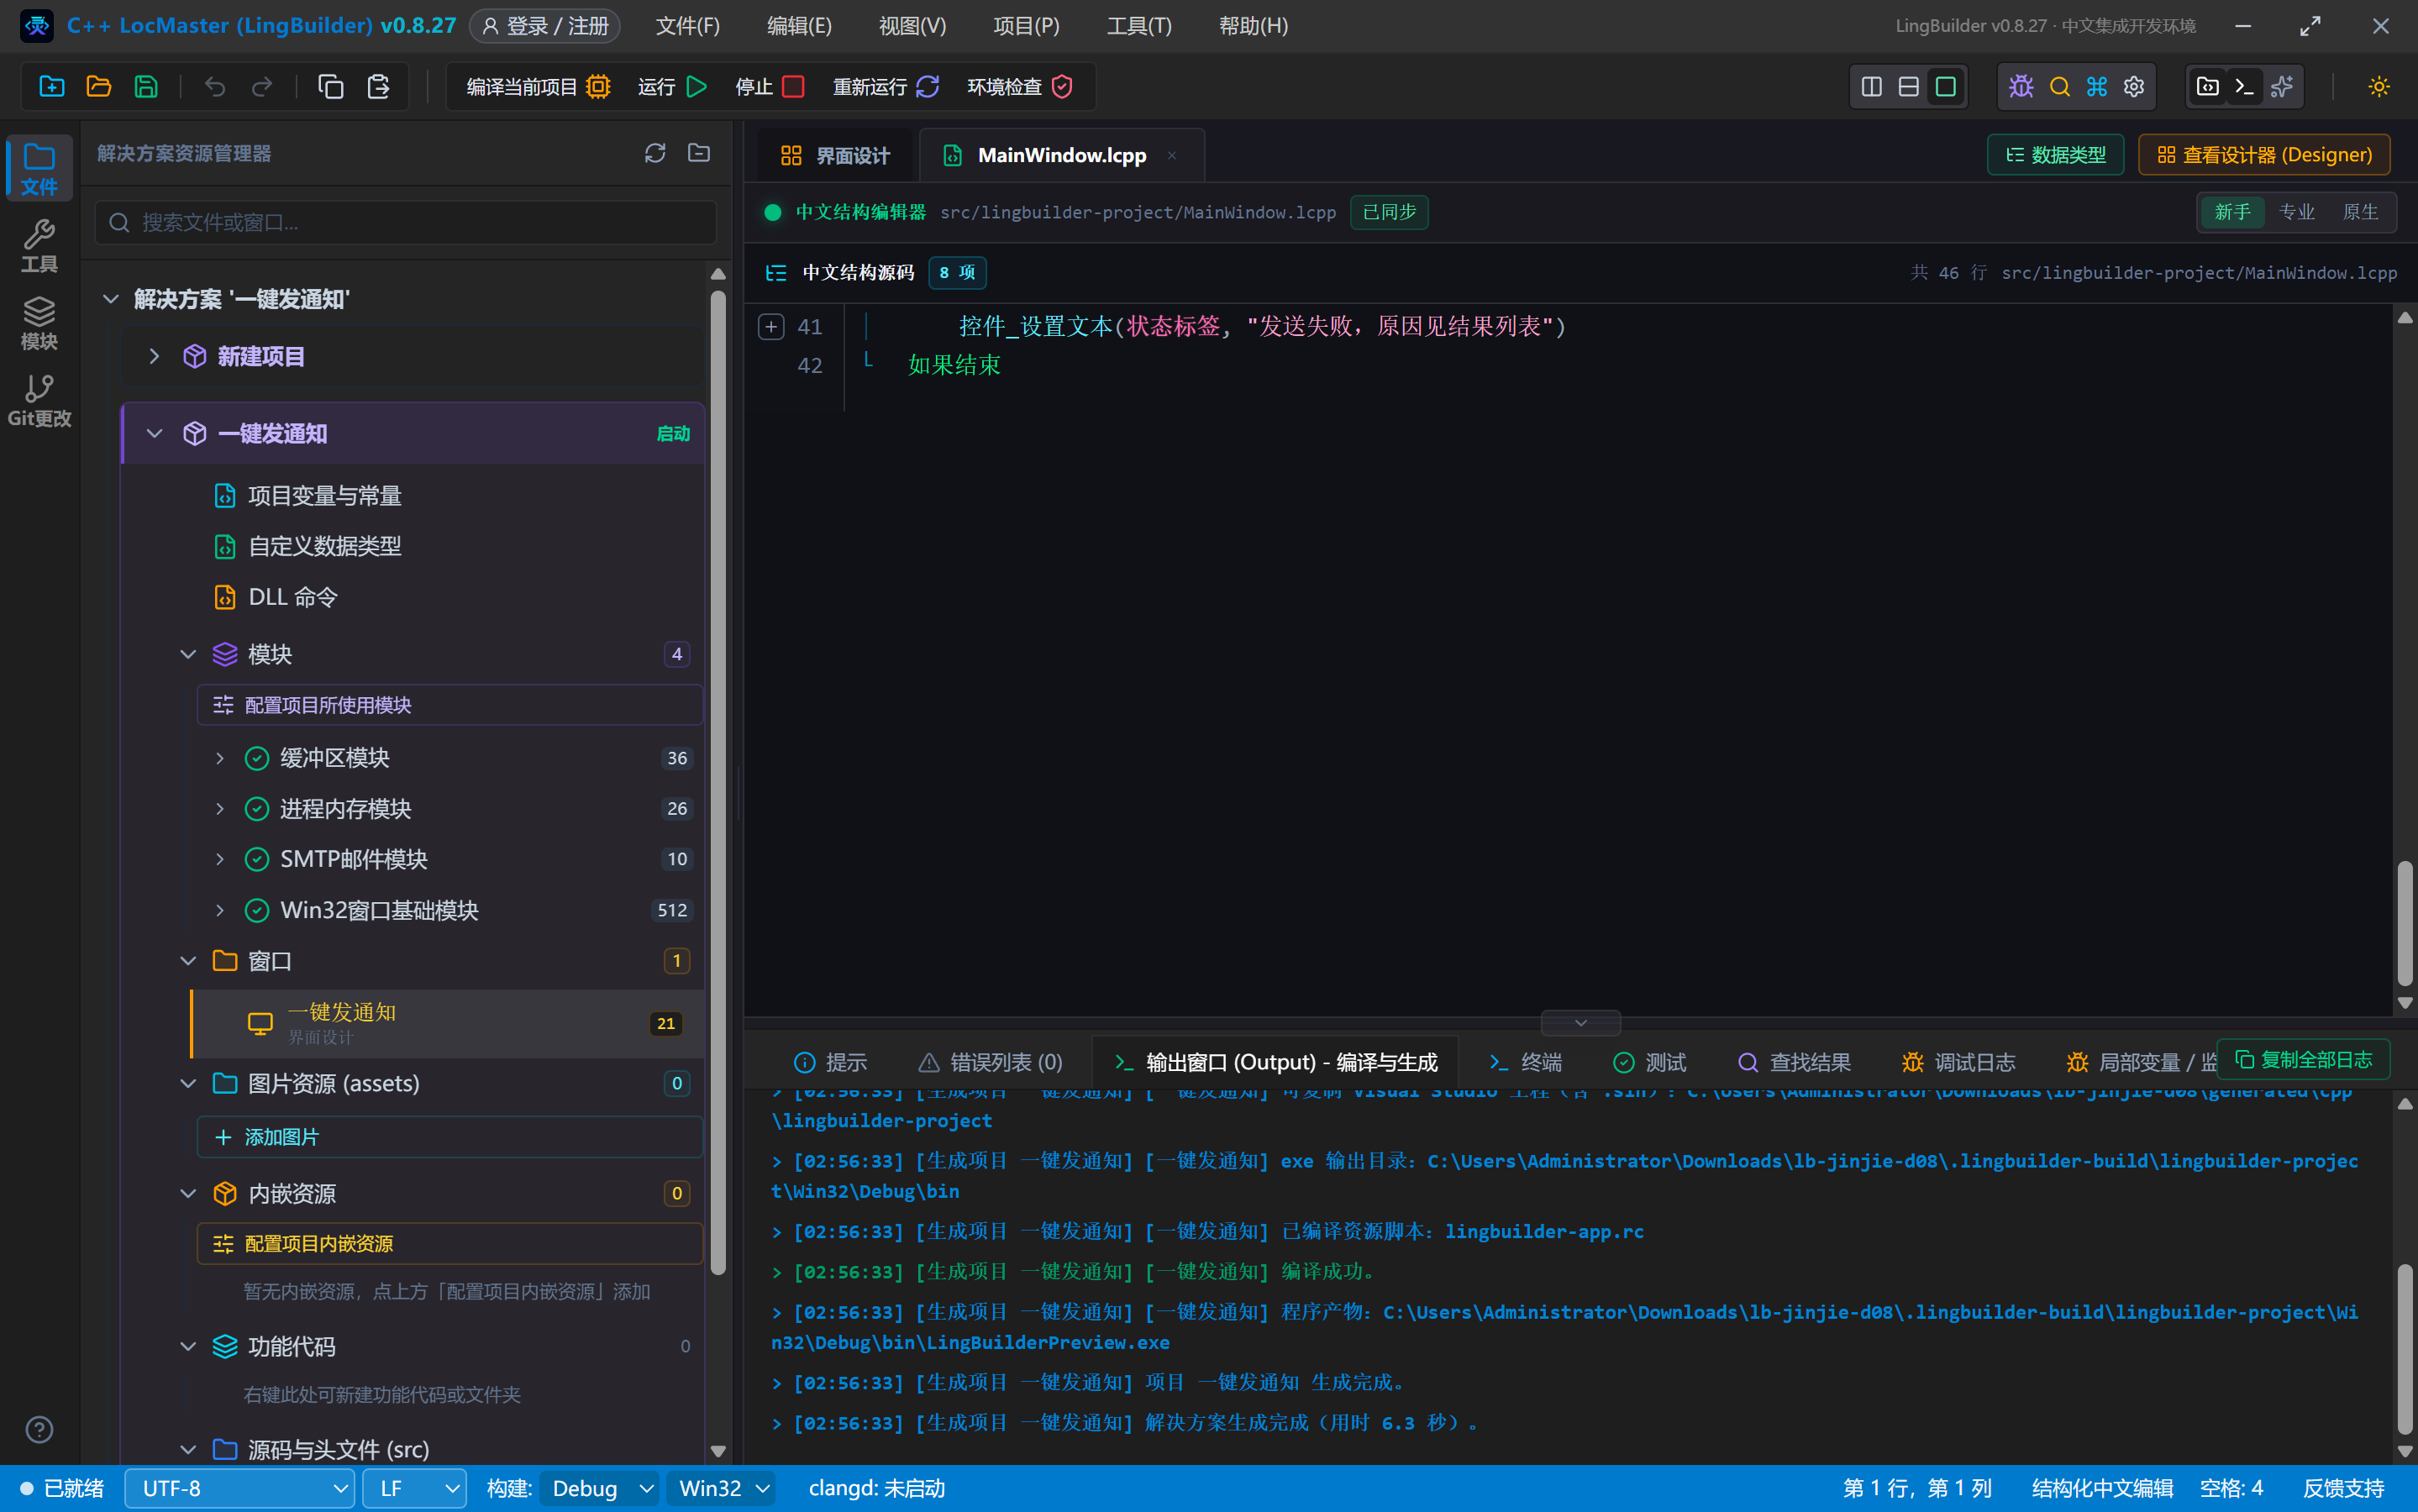Open the UTF-8 encoding dropdown
This screenshot has width=2418, height=1512.
240,1488
